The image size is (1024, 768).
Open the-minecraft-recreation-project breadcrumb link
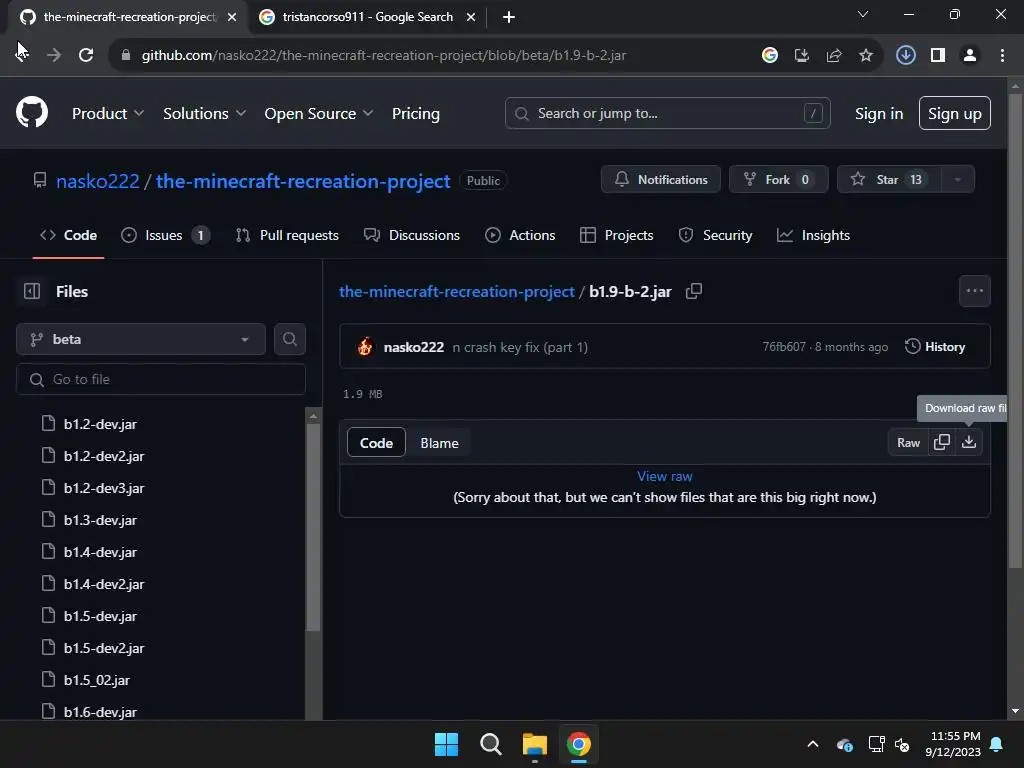pyautogui.click(x=456, y=291)
